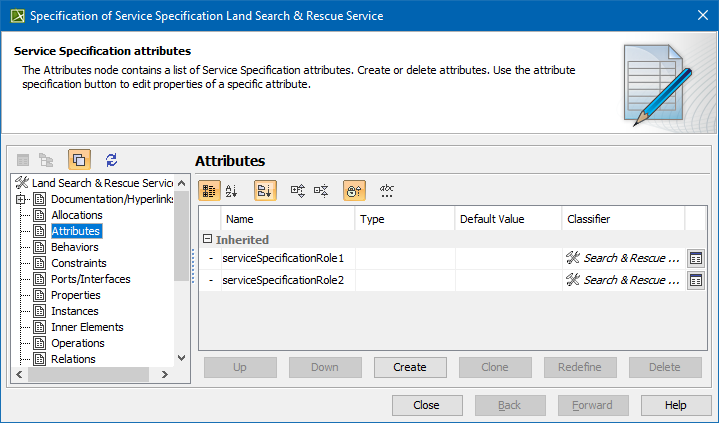Click the collapse all rows icon
The image size is (719, 423).
321,190
